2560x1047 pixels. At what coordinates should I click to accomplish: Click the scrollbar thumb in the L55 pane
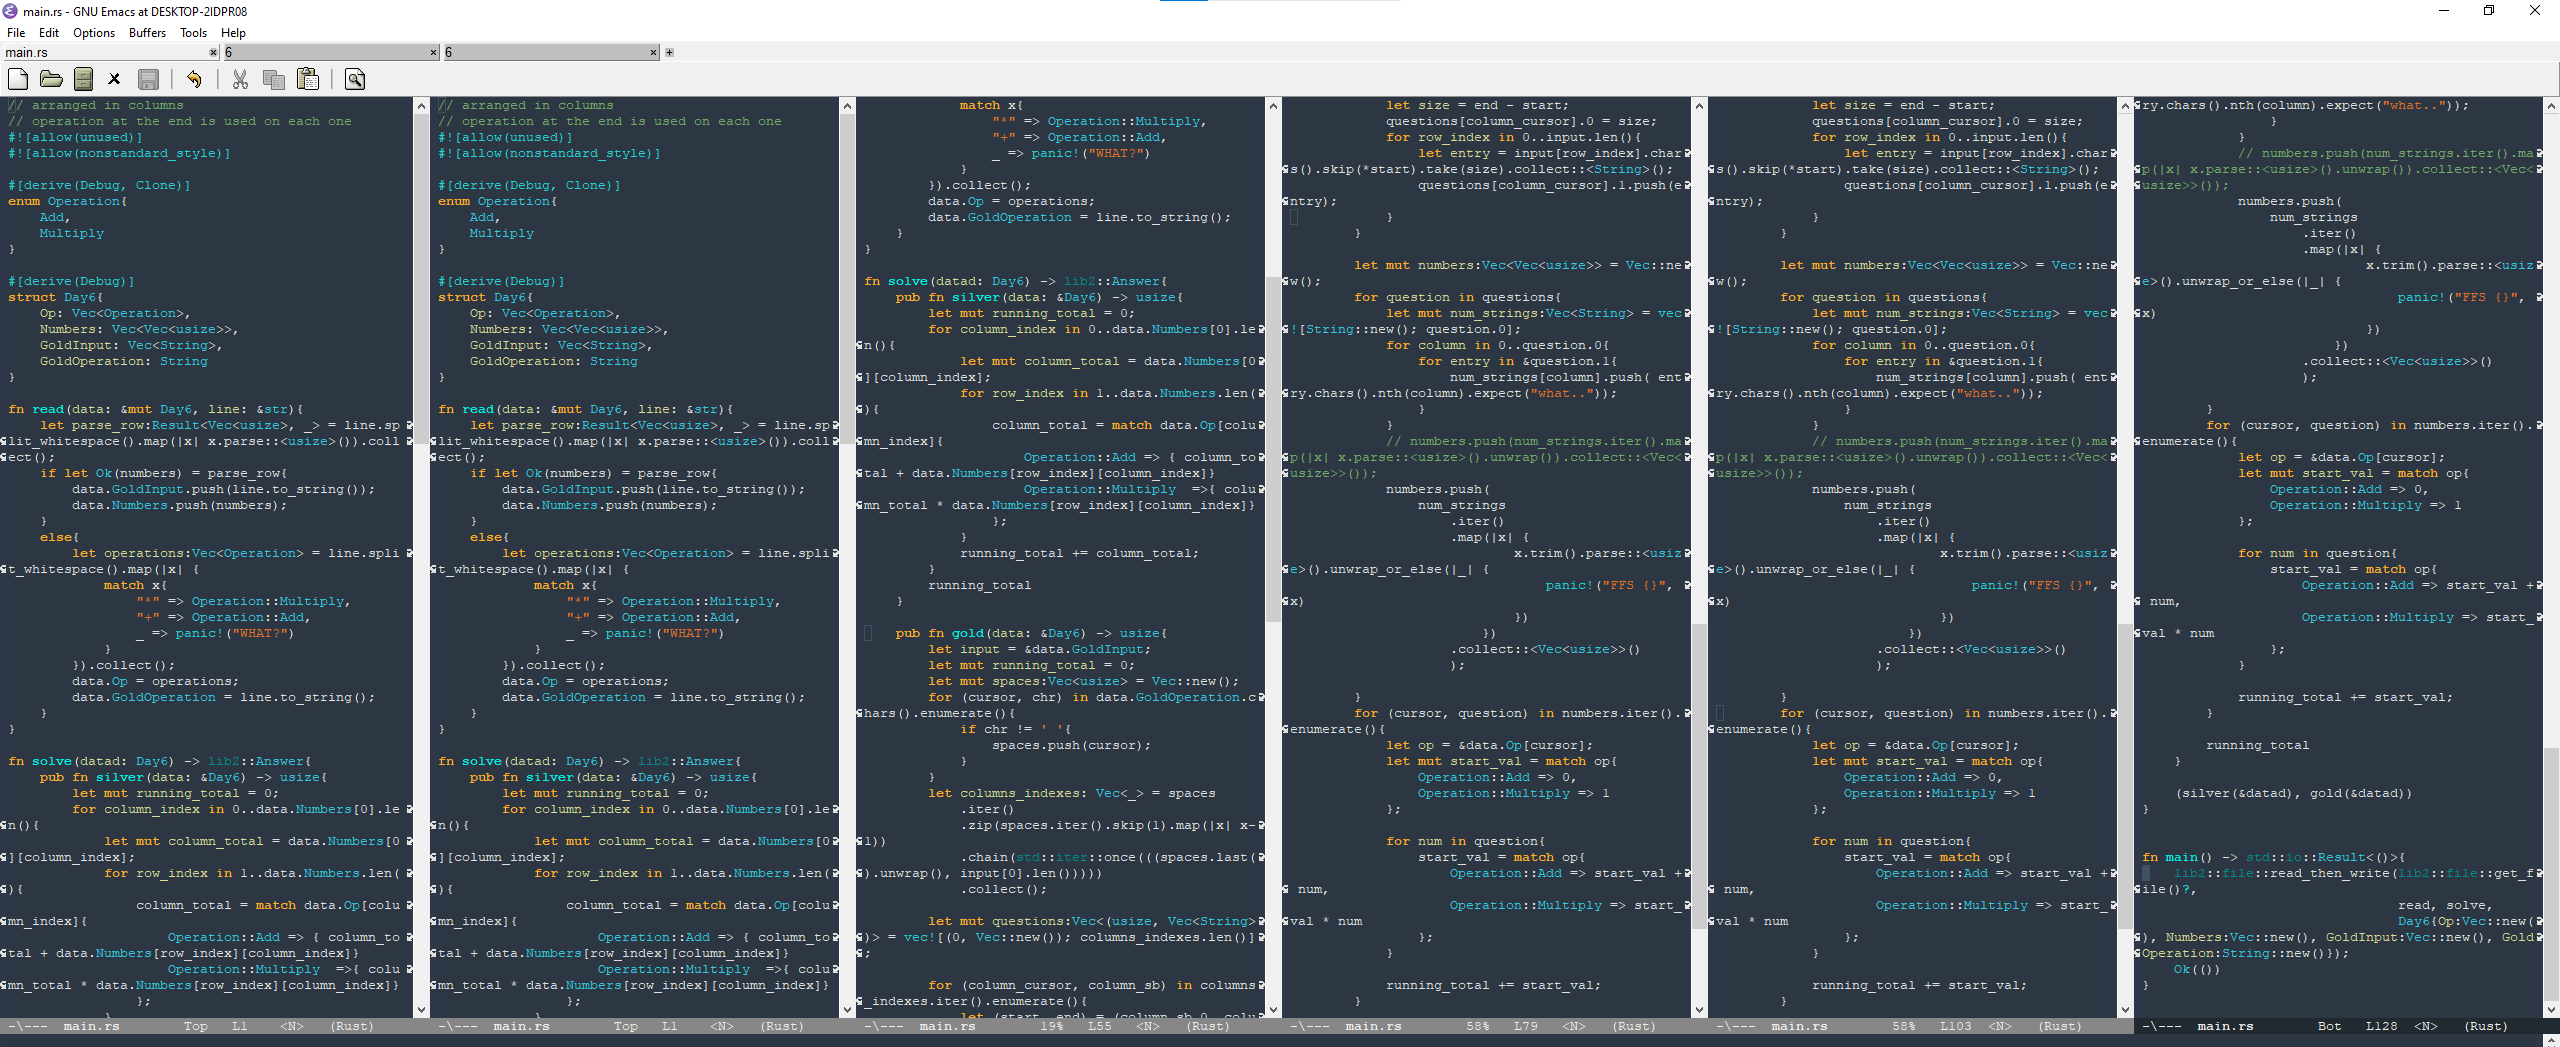pyautogui.click(x=1273, y=449)
